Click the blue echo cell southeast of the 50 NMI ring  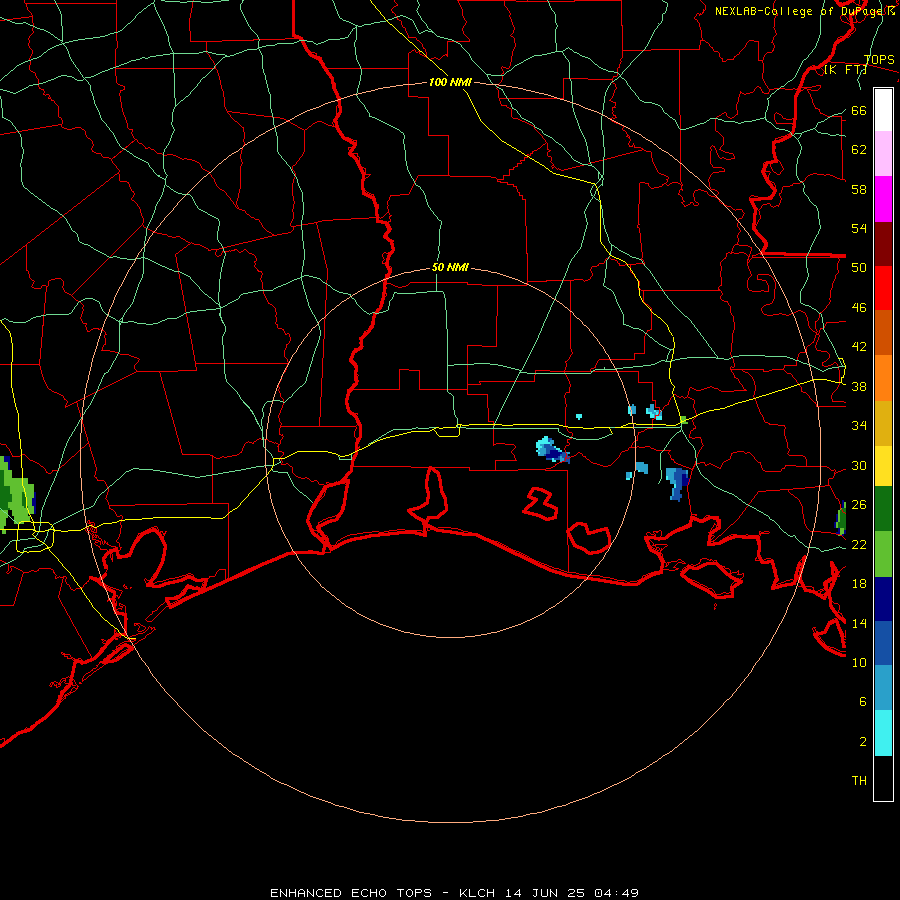click(677, 483)
